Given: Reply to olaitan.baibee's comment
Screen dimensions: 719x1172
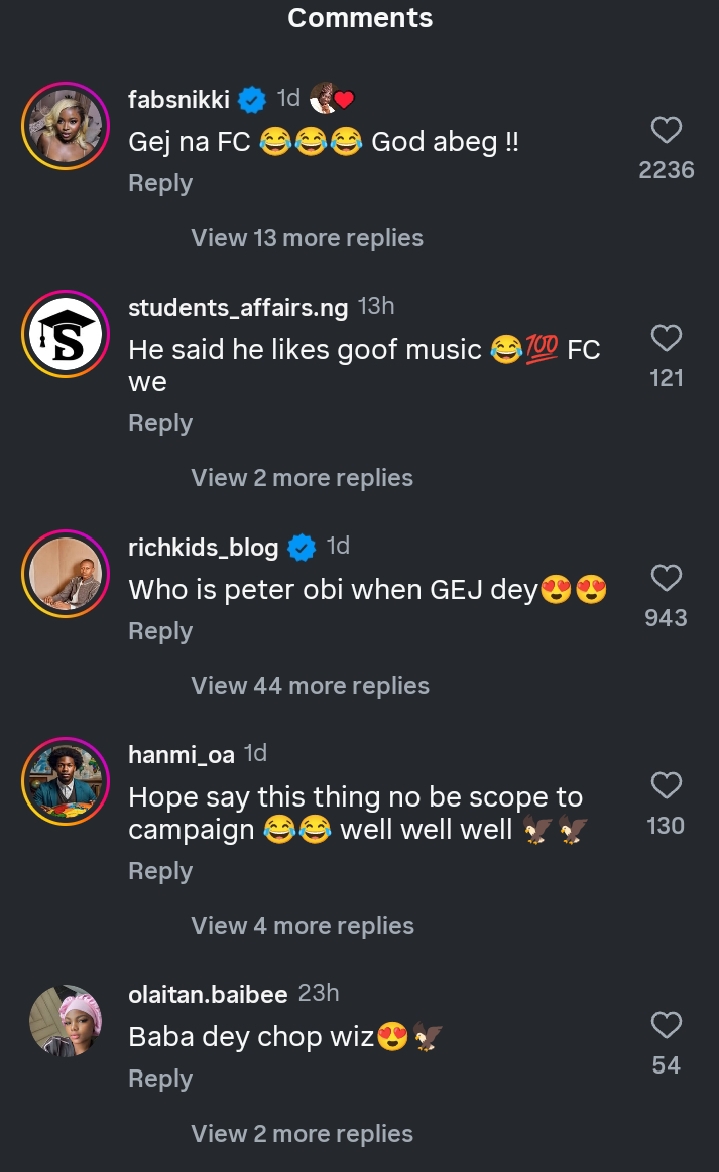Looking at the screenshot, I should (160, 1079).
